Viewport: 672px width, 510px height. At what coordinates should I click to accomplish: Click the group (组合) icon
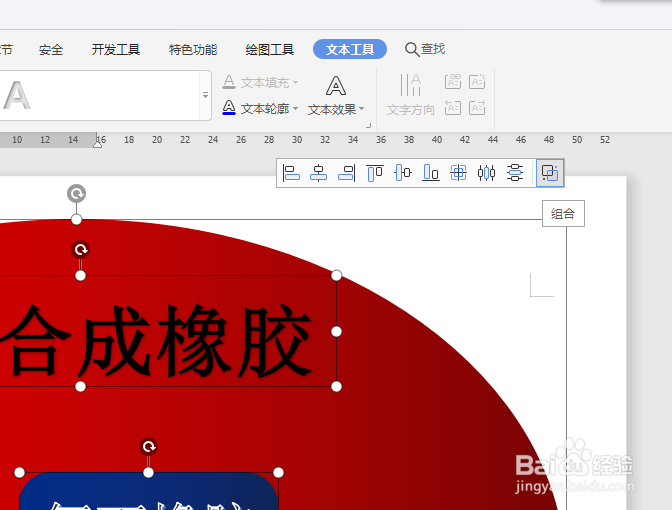click(x=550, y=173)
